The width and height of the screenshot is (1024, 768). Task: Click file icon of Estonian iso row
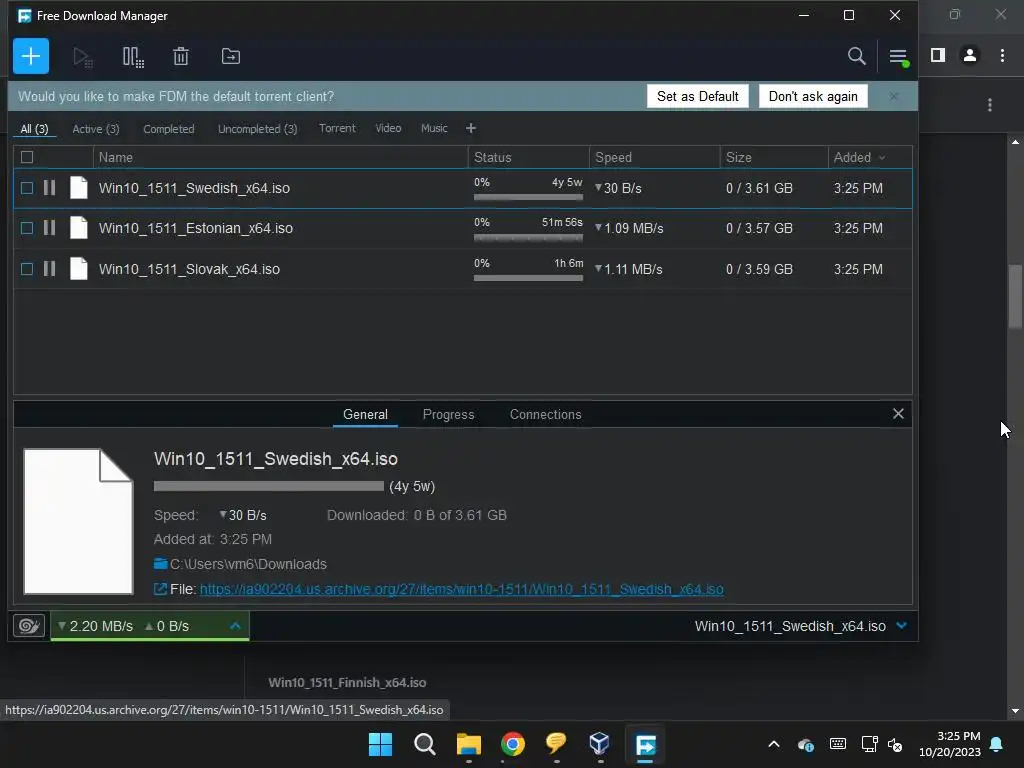tap(78, 228)
